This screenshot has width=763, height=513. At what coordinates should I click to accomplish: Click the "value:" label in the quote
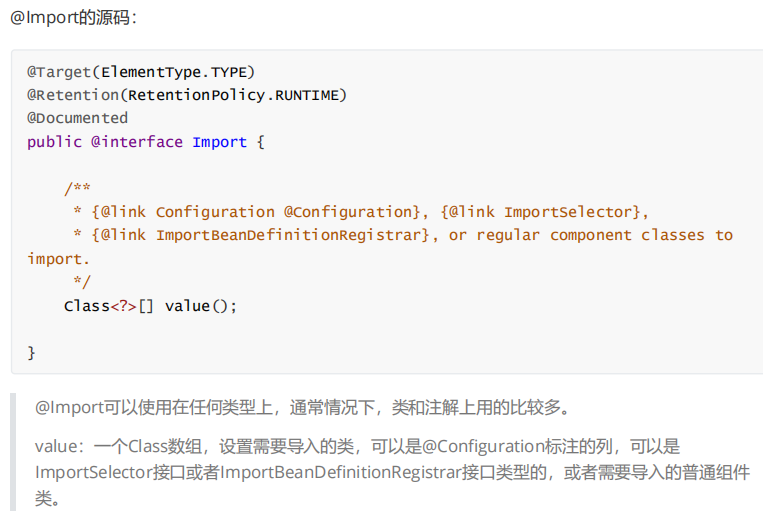pyautogui.click(x=56, y=446)
